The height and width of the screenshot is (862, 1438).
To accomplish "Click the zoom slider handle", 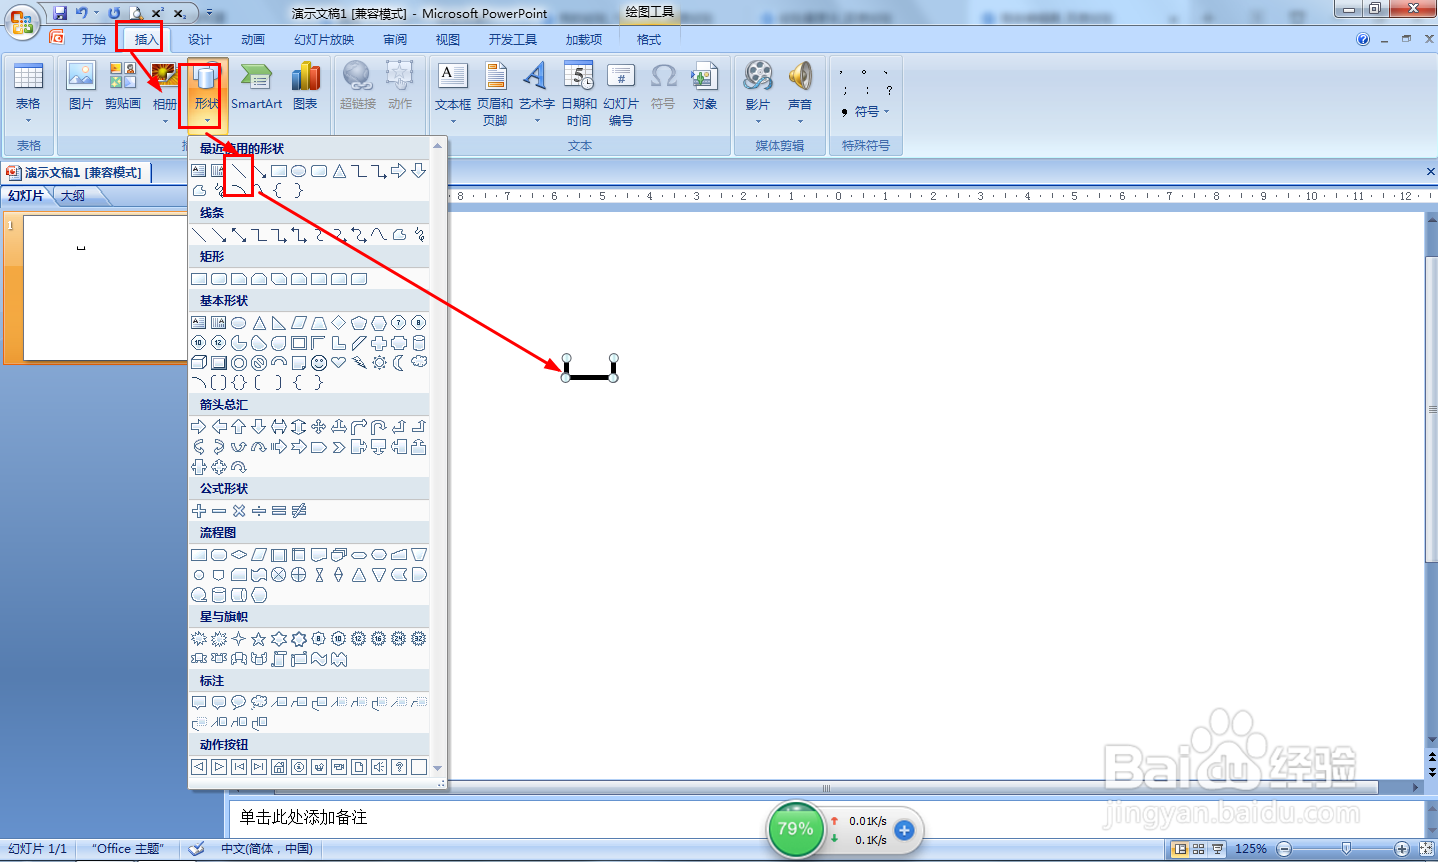I will coord(1346,849).
